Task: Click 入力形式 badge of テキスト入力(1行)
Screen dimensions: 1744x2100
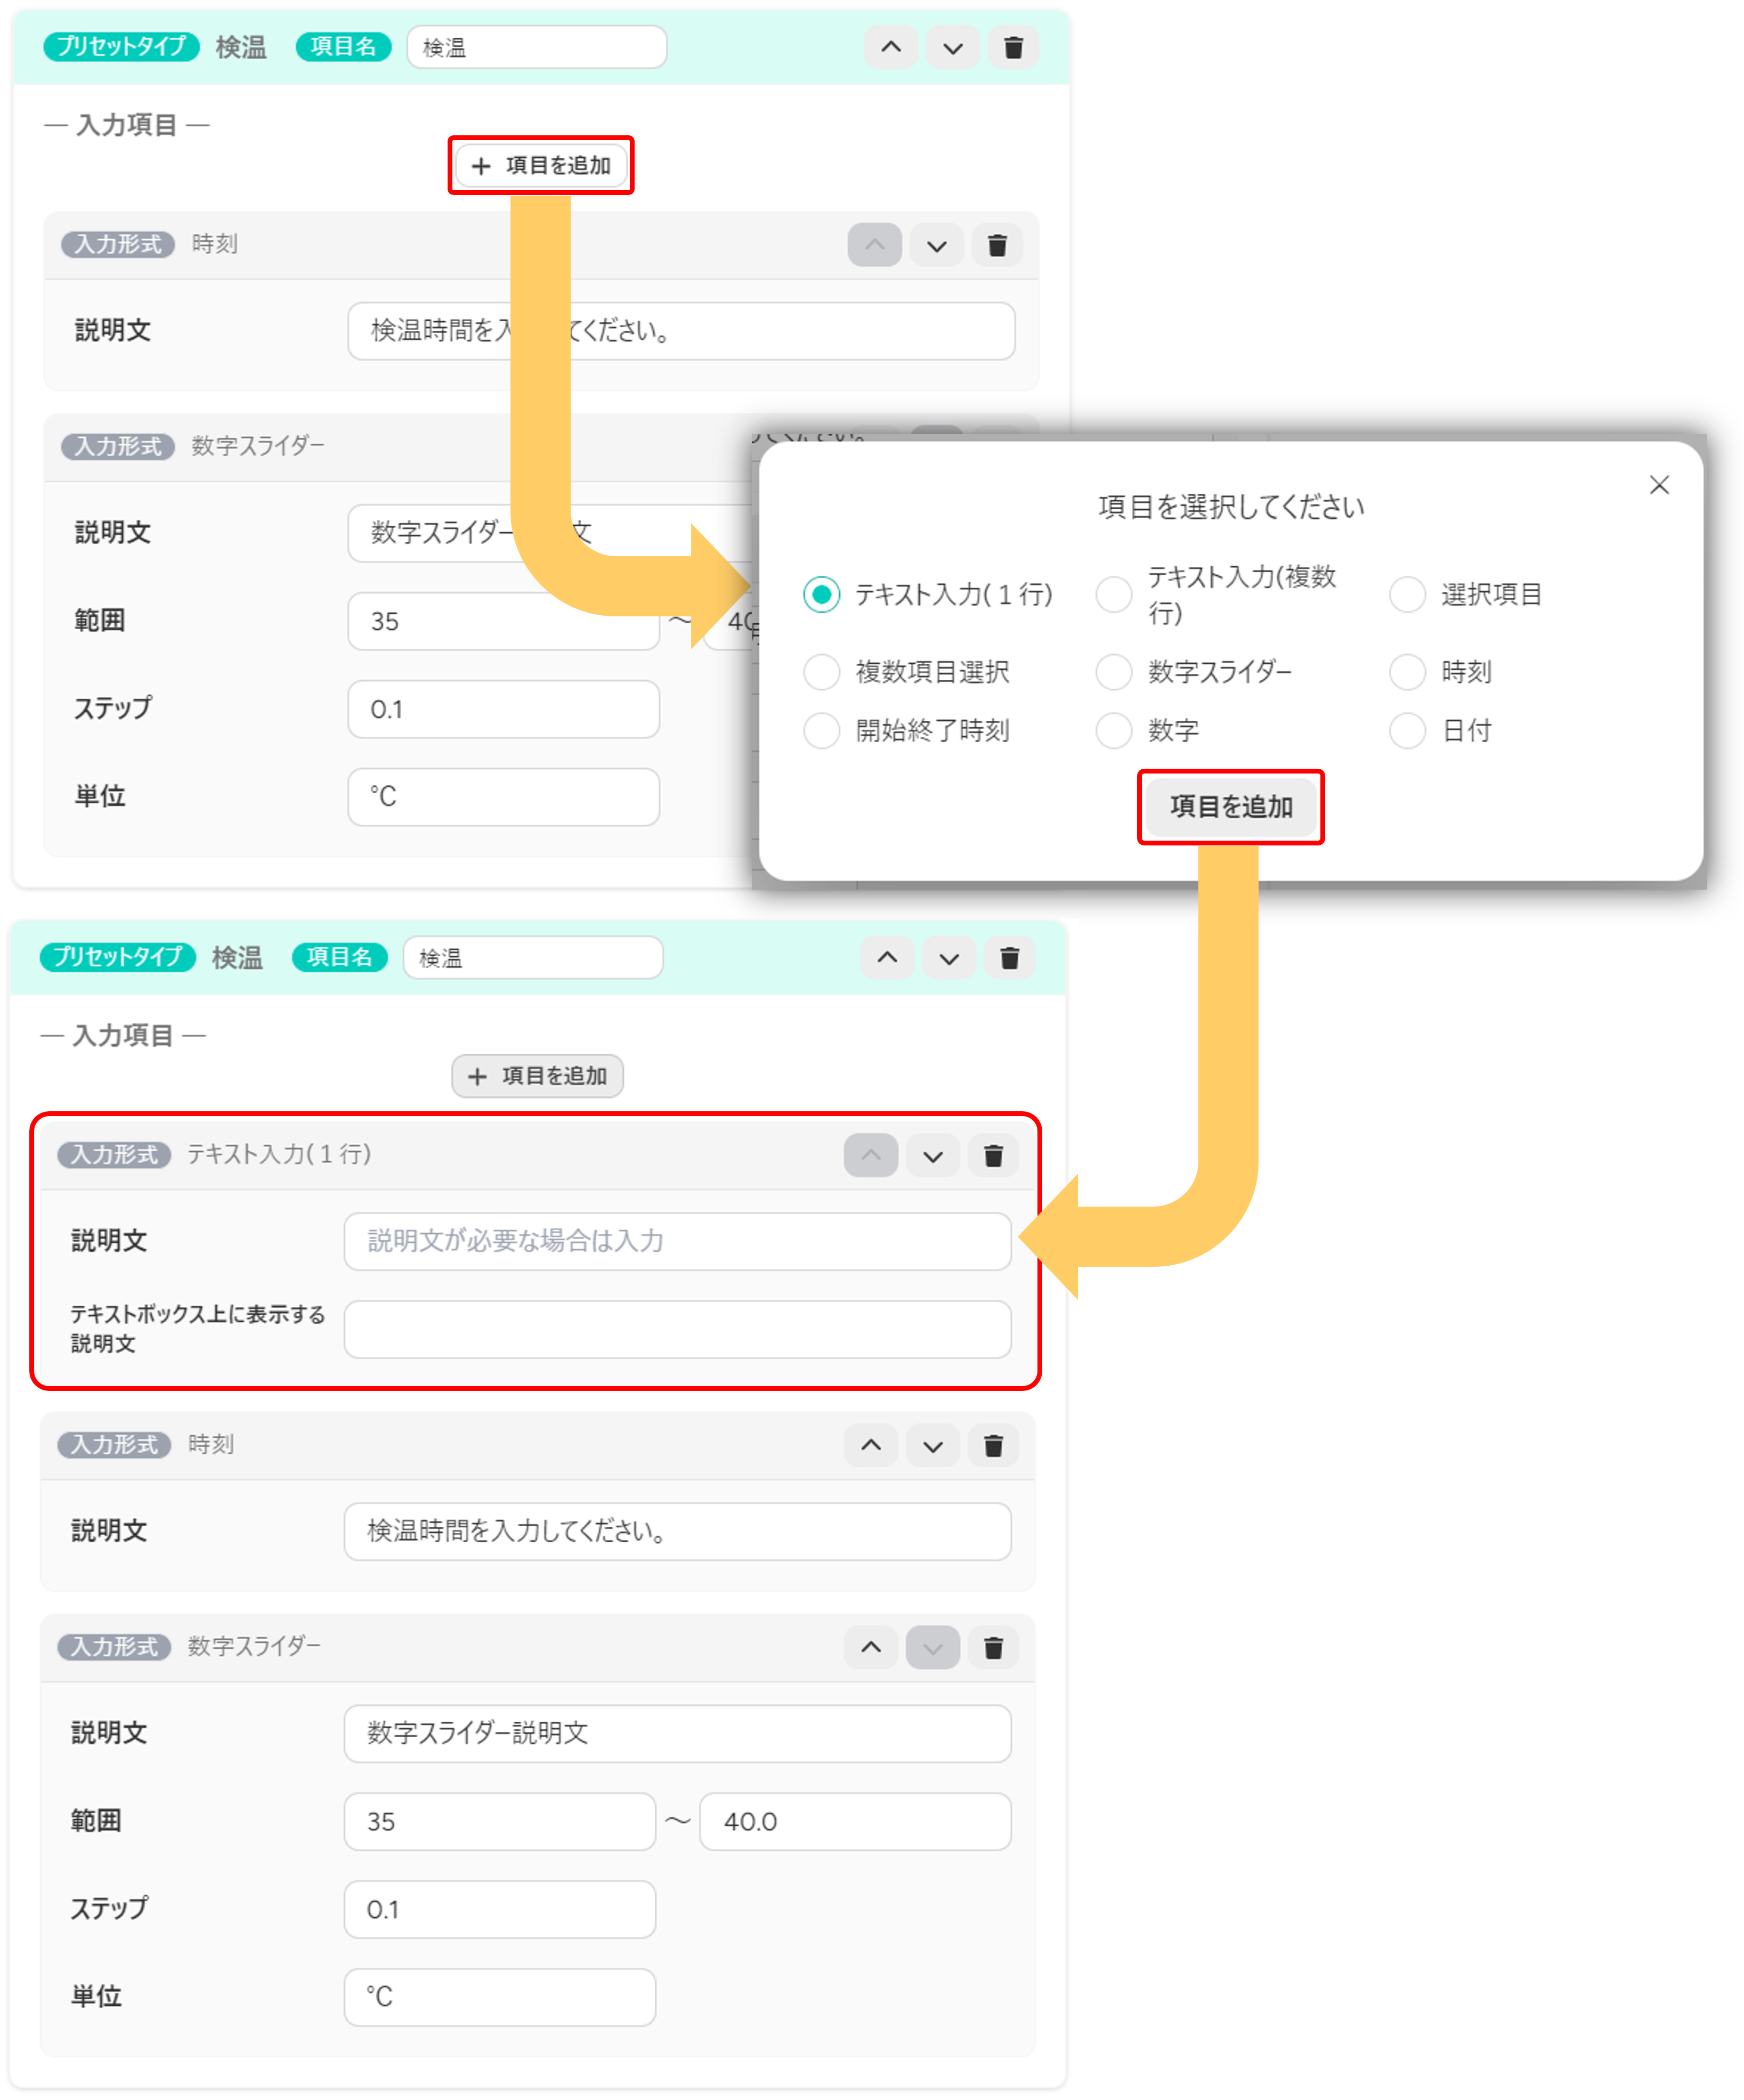Action: [x=114, y=1155]
